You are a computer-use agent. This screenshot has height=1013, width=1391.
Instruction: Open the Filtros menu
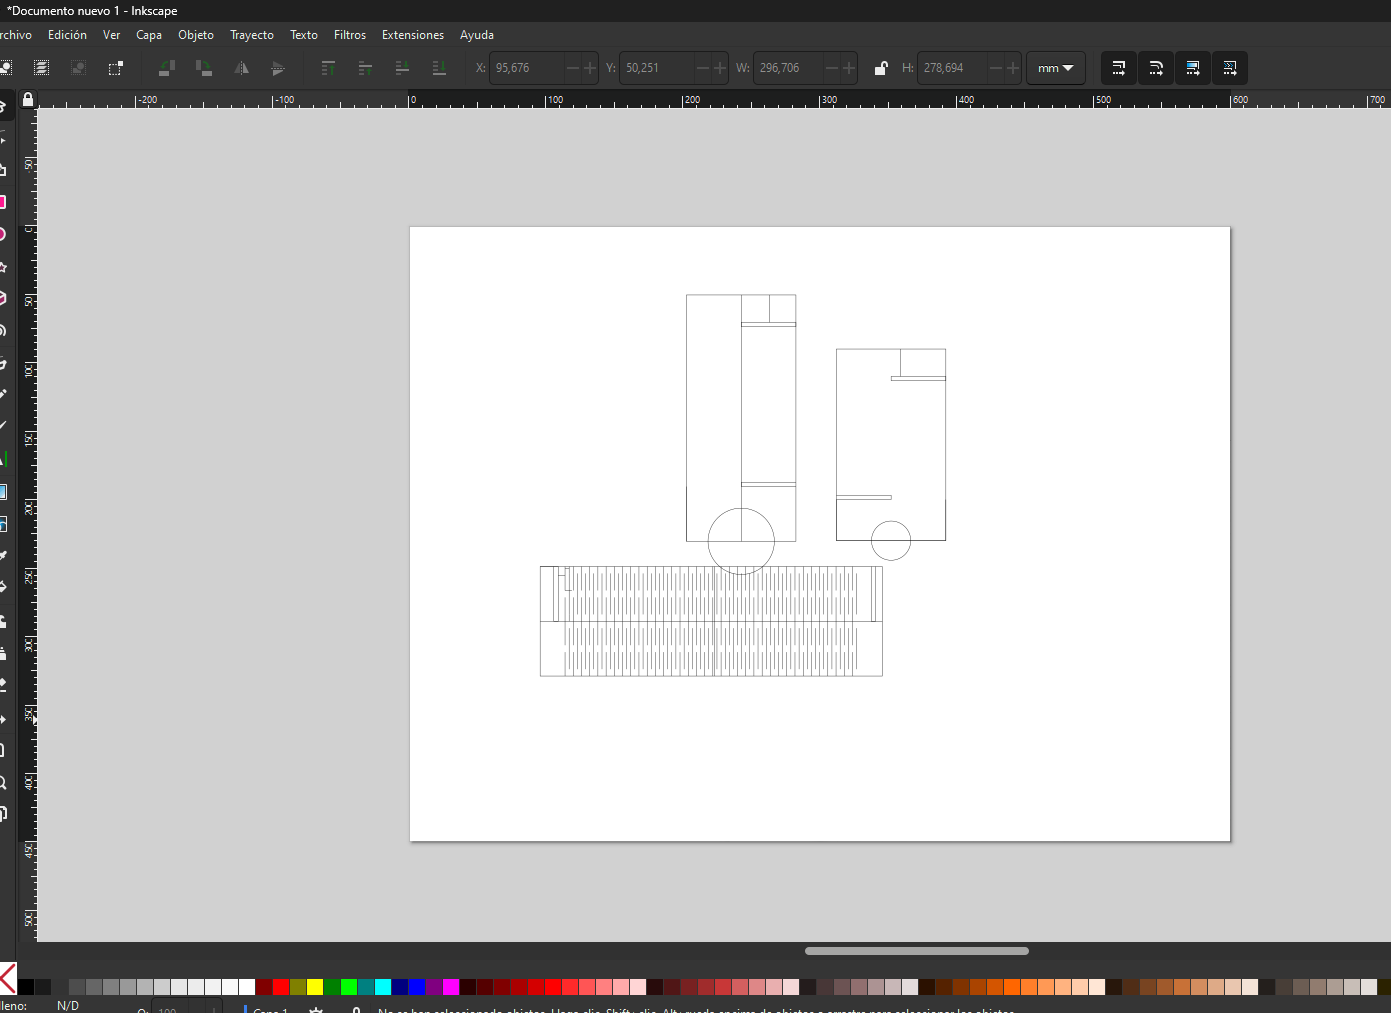pos(349,35)
